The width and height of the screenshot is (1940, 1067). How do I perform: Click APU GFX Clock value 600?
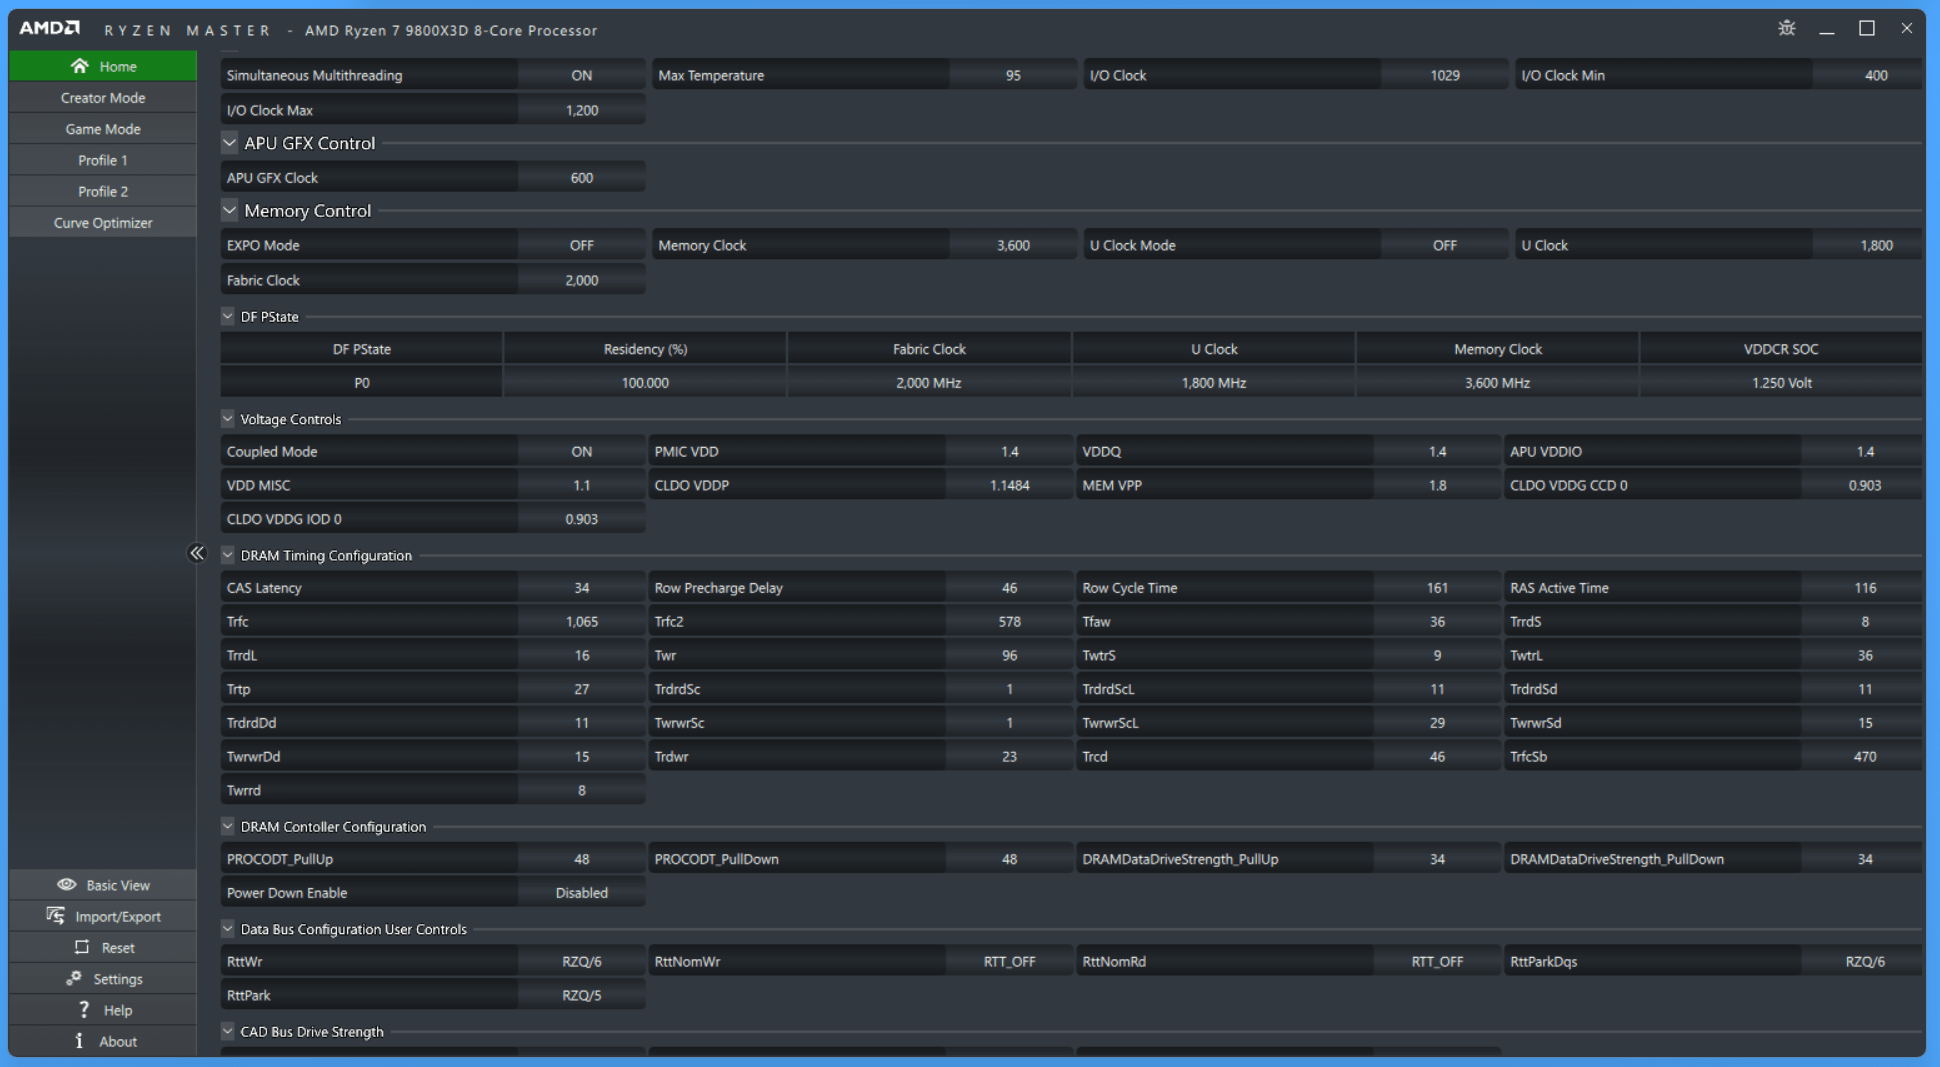(581, 177)
